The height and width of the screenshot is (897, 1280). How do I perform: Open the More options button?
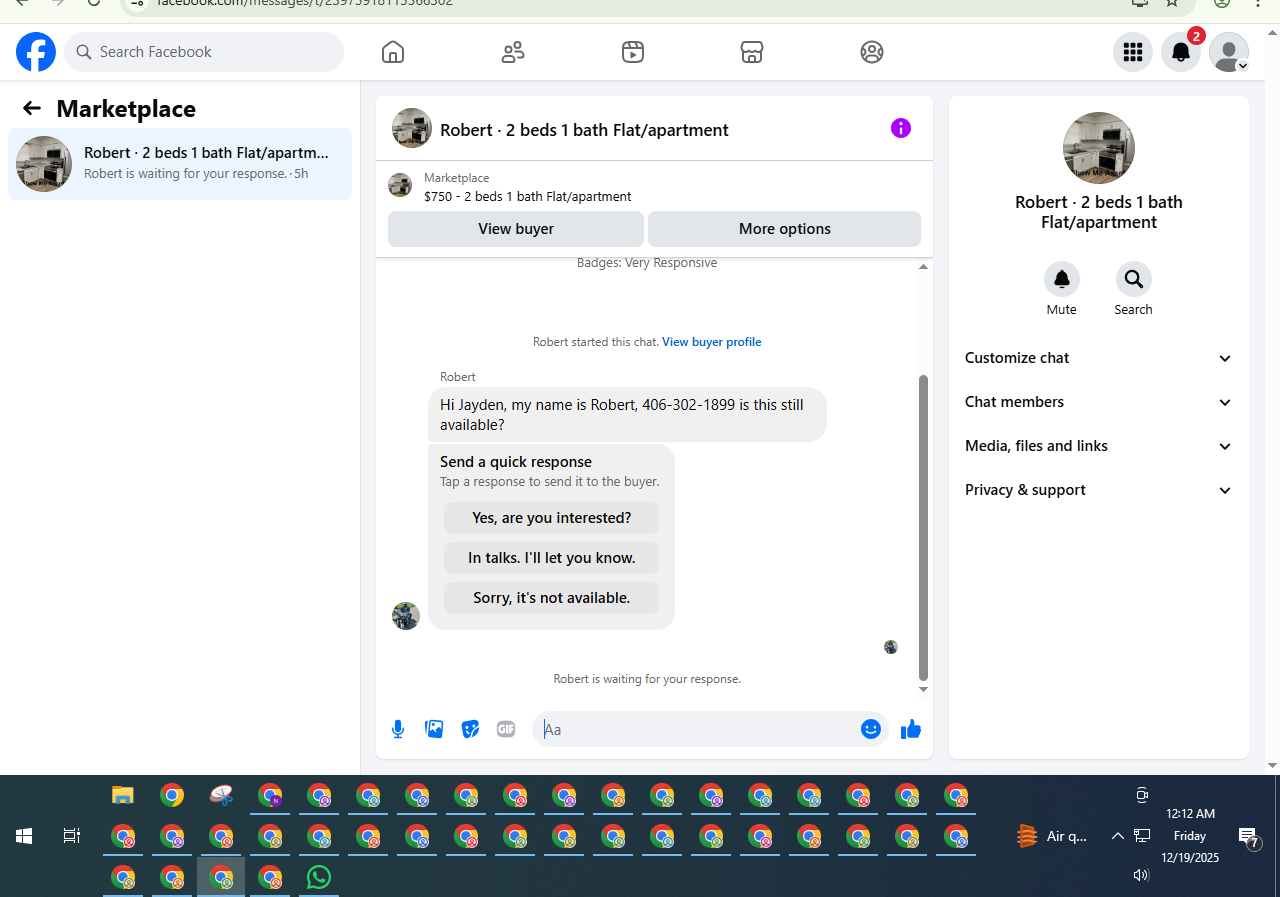[785, 229]
